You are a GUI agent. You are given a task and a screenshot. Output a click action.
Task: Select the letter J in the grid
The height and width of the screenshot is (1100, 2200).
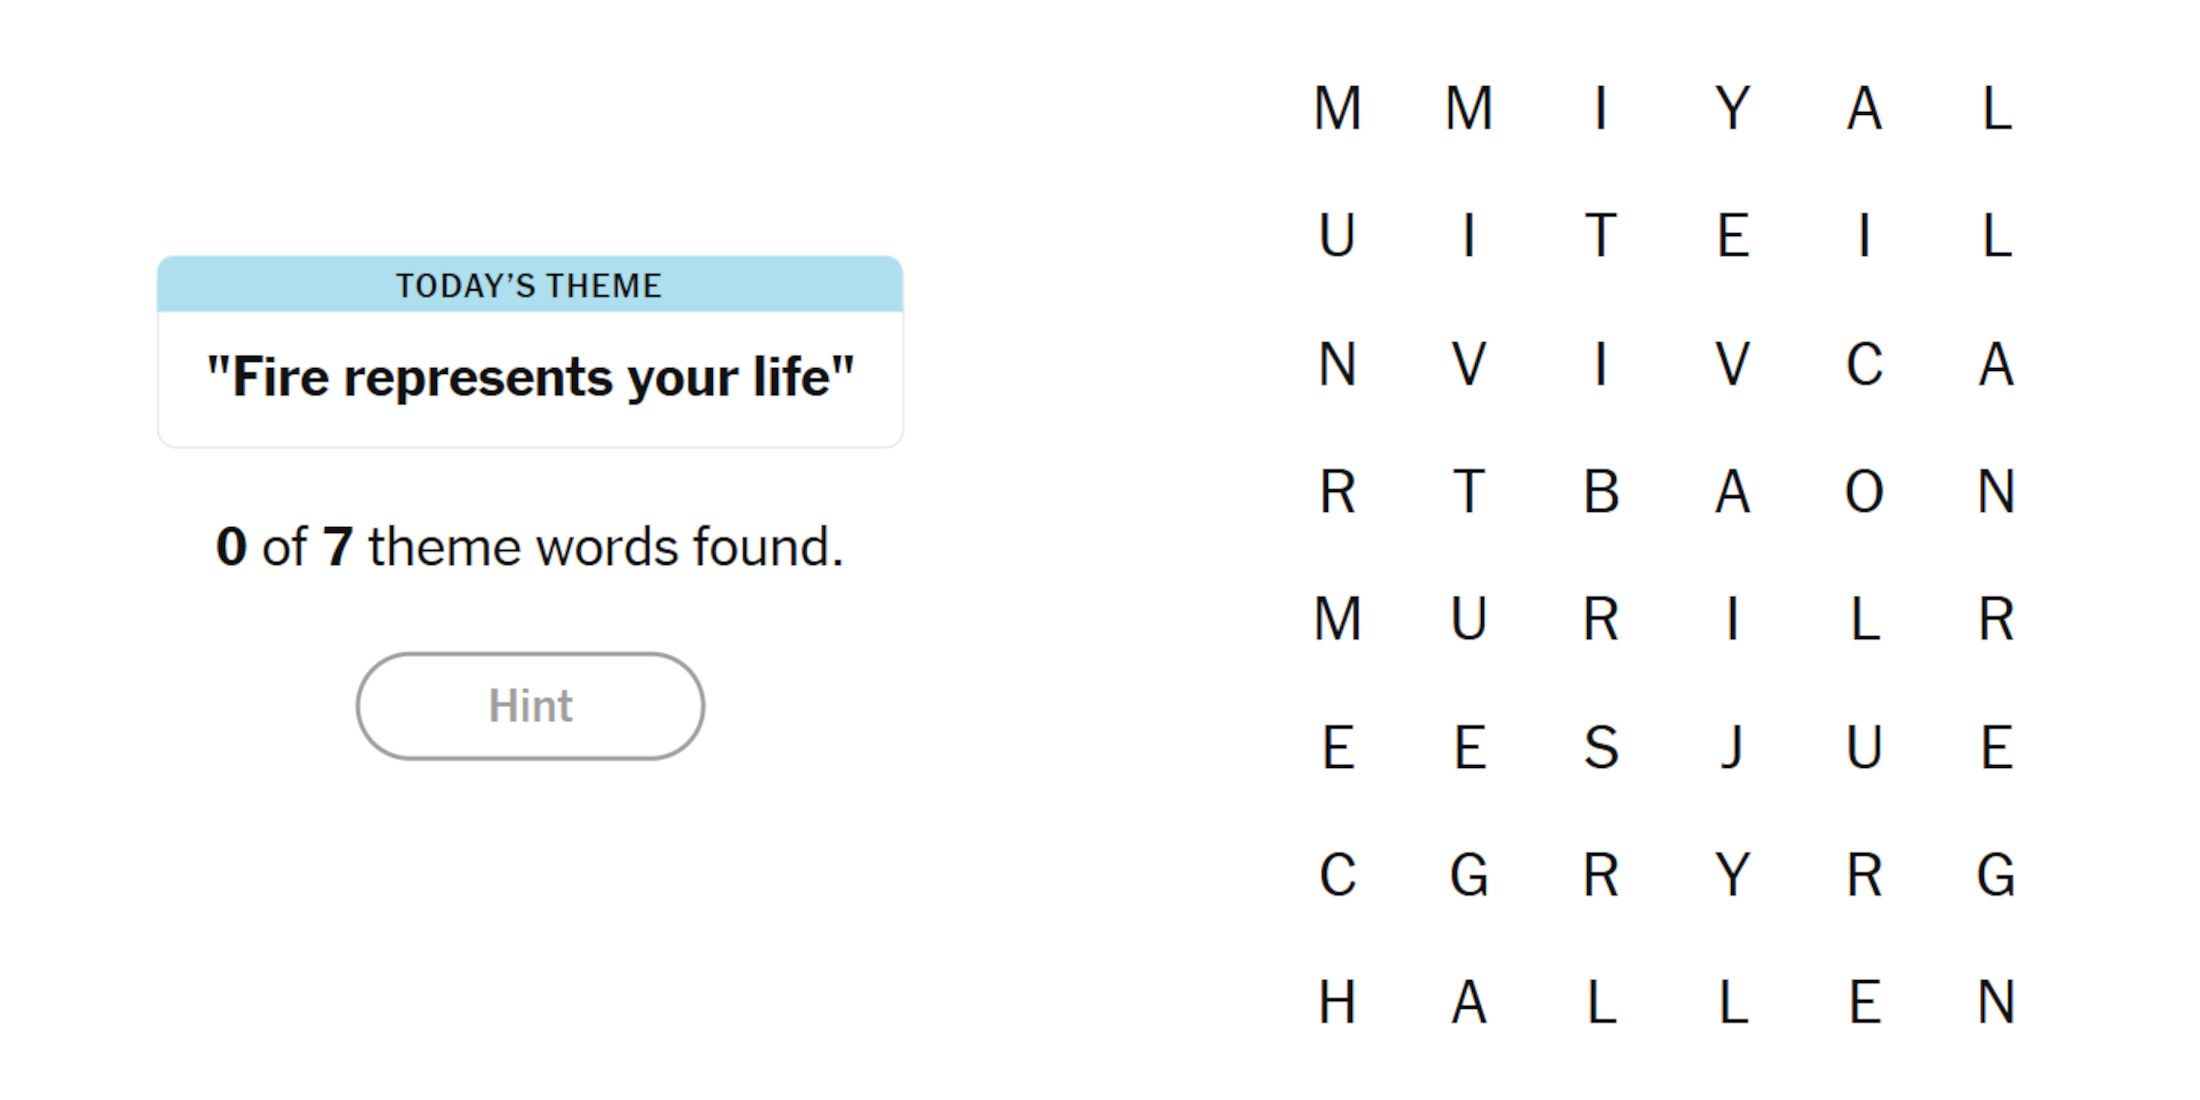click(x=1732, y=747)
